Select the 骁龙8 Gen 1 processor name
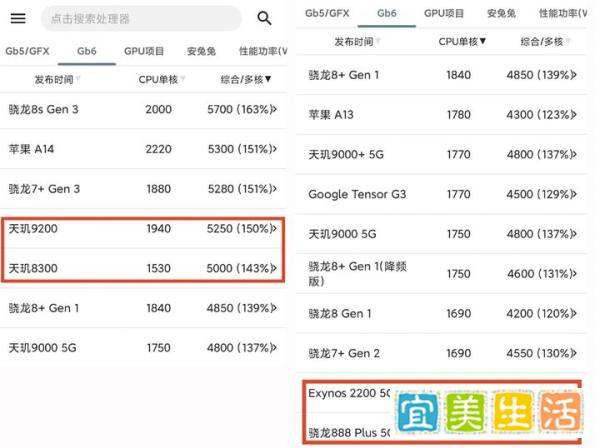Viewport: 600px width, 448px height. point(340,313)
